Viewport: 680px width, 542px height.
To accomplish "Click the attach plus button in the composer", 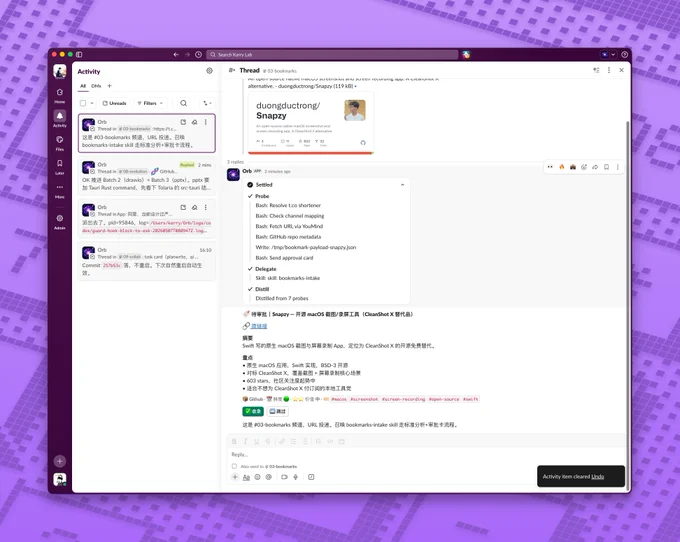I will tap(235, 477).
